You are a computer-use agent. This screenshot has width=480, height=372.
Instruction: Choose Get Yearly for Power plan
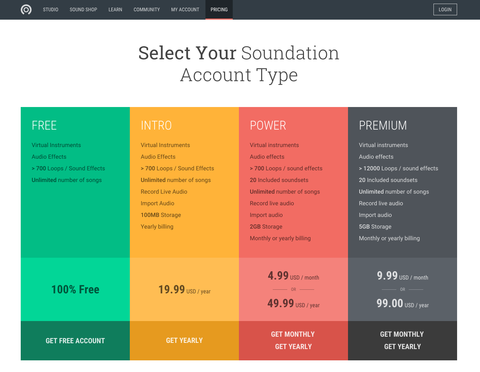tap(293, 347)
